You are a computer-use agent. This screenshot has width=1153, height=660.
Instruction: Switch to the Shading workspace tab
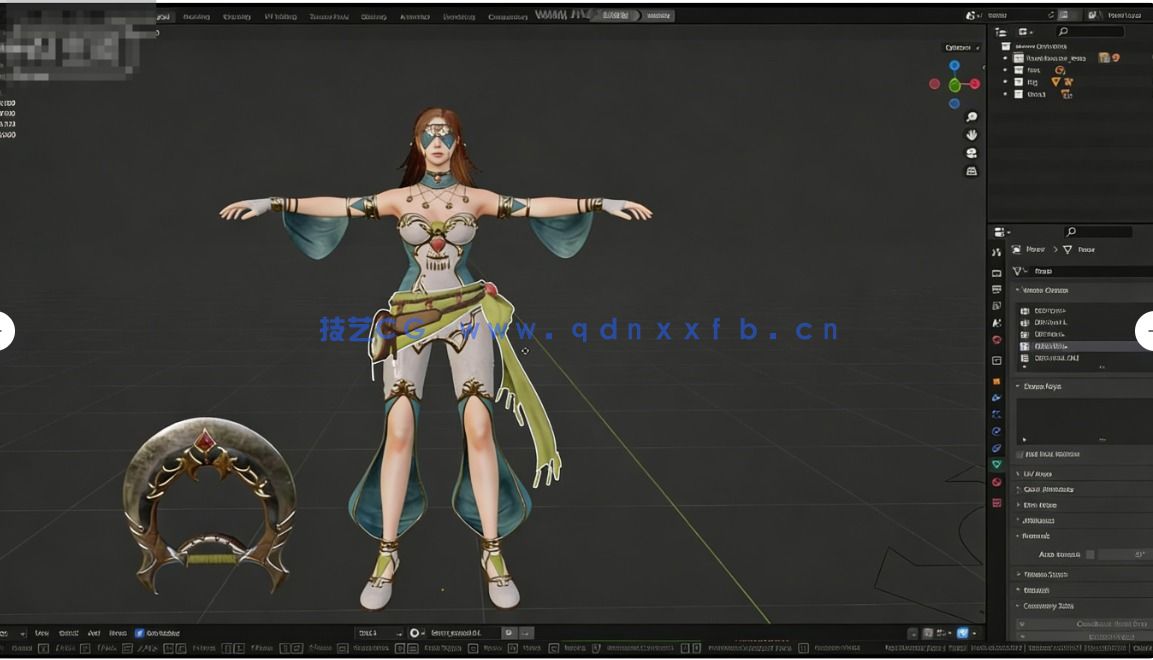pyautogui.click(x=372, y=15)
